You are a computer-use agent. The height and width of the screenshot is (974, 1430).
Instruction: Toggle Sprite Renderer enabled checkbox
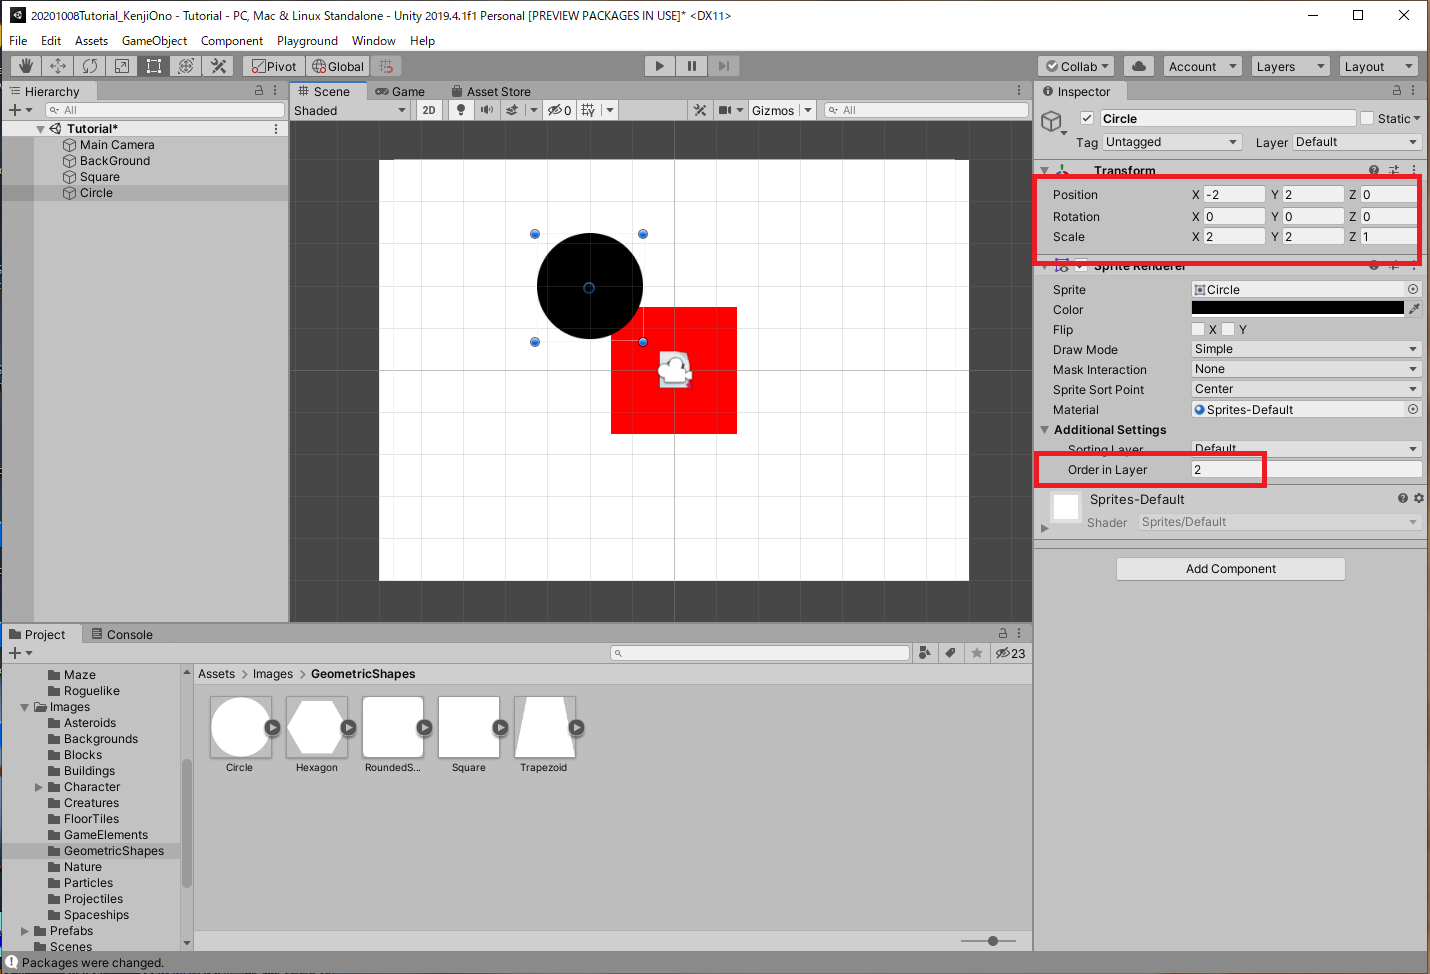1081,266
